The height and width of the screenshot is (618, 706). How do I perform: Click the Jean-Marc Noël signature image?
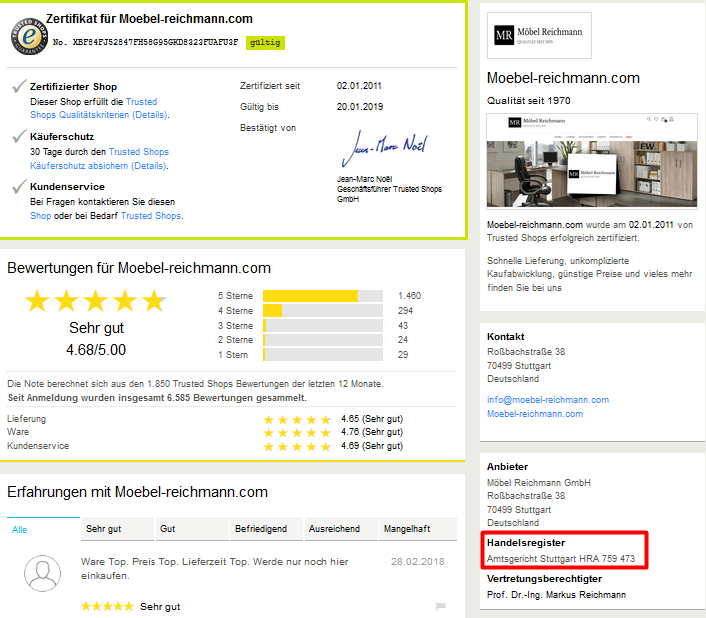[385, 148]
